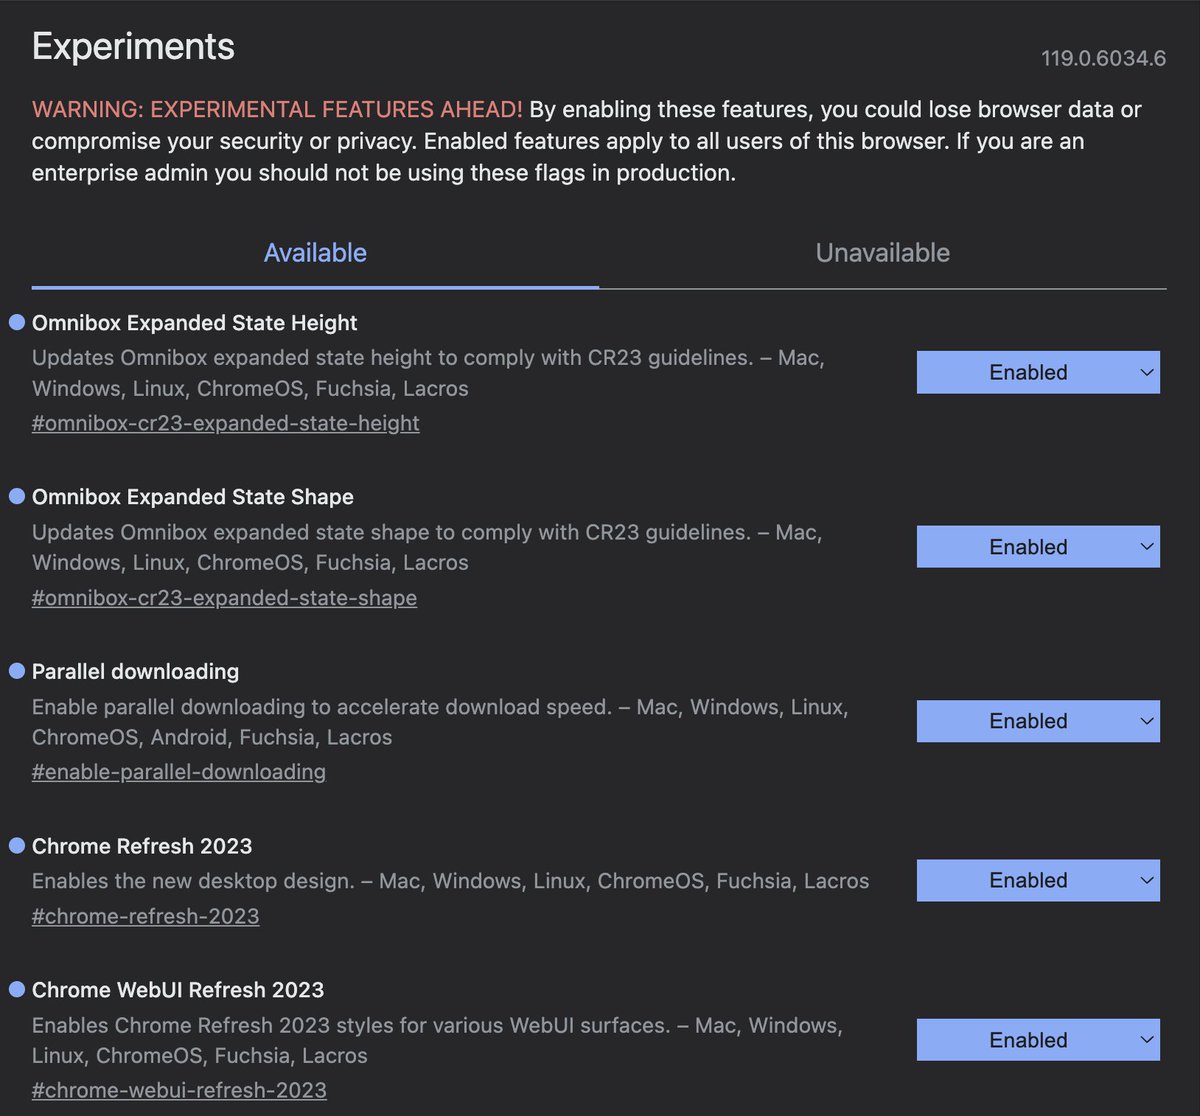Click 'Updates Omnibox expanded state height' description
This screenshot has height=1116, width=1200.
tap(428, 373)
